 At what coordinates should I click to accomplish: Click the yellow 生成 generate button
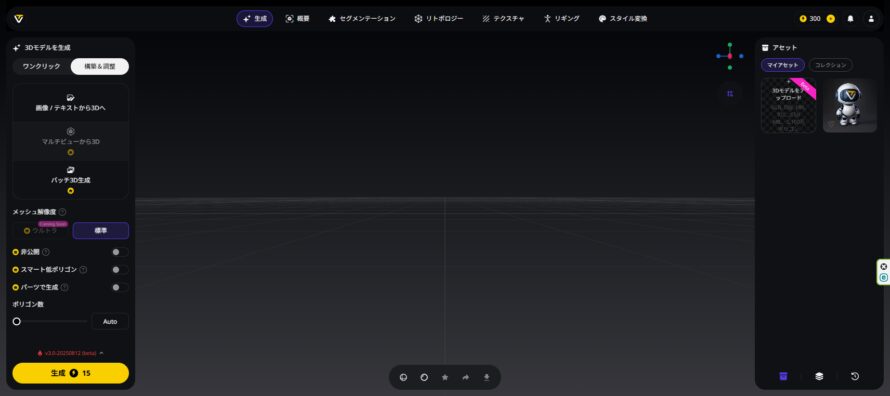click(x=71, y=373)
